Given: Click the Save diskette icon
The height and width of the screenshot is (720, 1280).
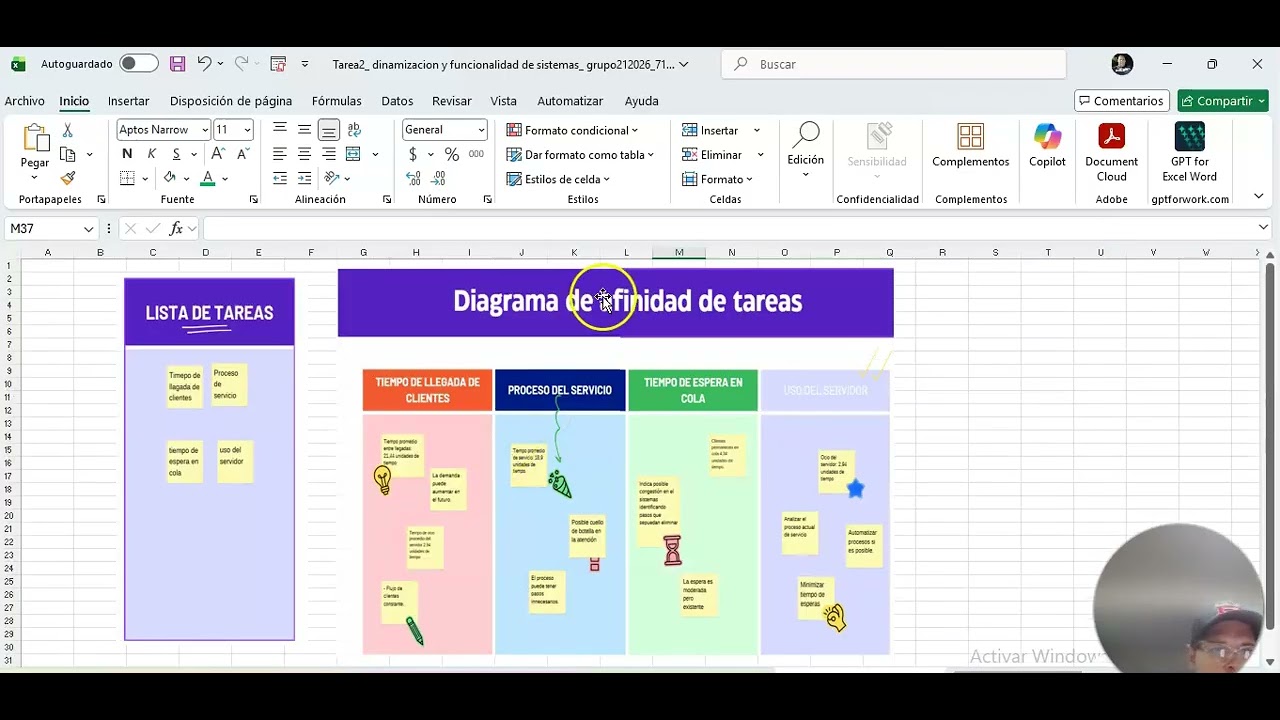Looking at the screenshot, I should (x=177, y=64).
